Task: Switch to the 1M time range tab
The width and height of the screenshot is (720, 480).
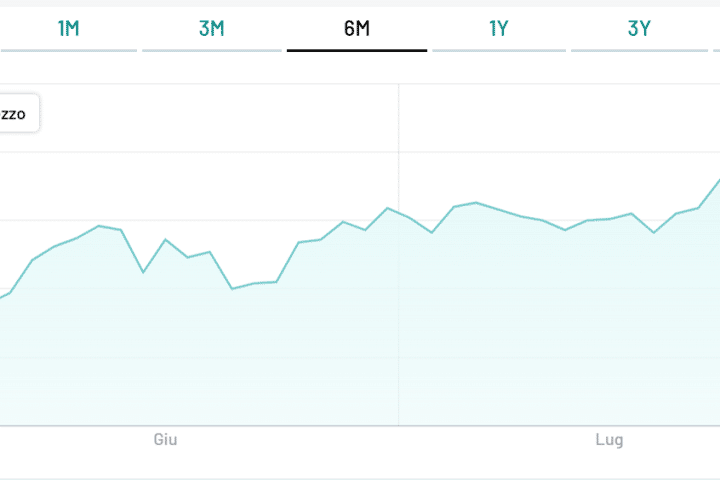Action: point(68,28)
